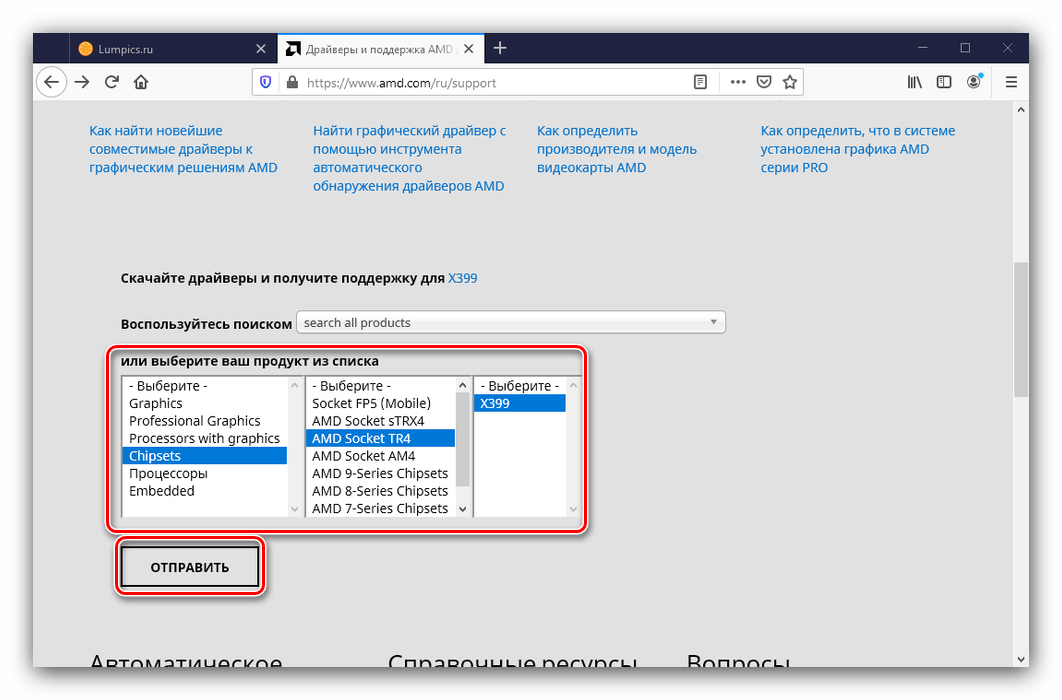The height and width of the screenshot is (700, 1062).
Task: Choose AMD Socket AM4 from list
Action: (363, 456)
